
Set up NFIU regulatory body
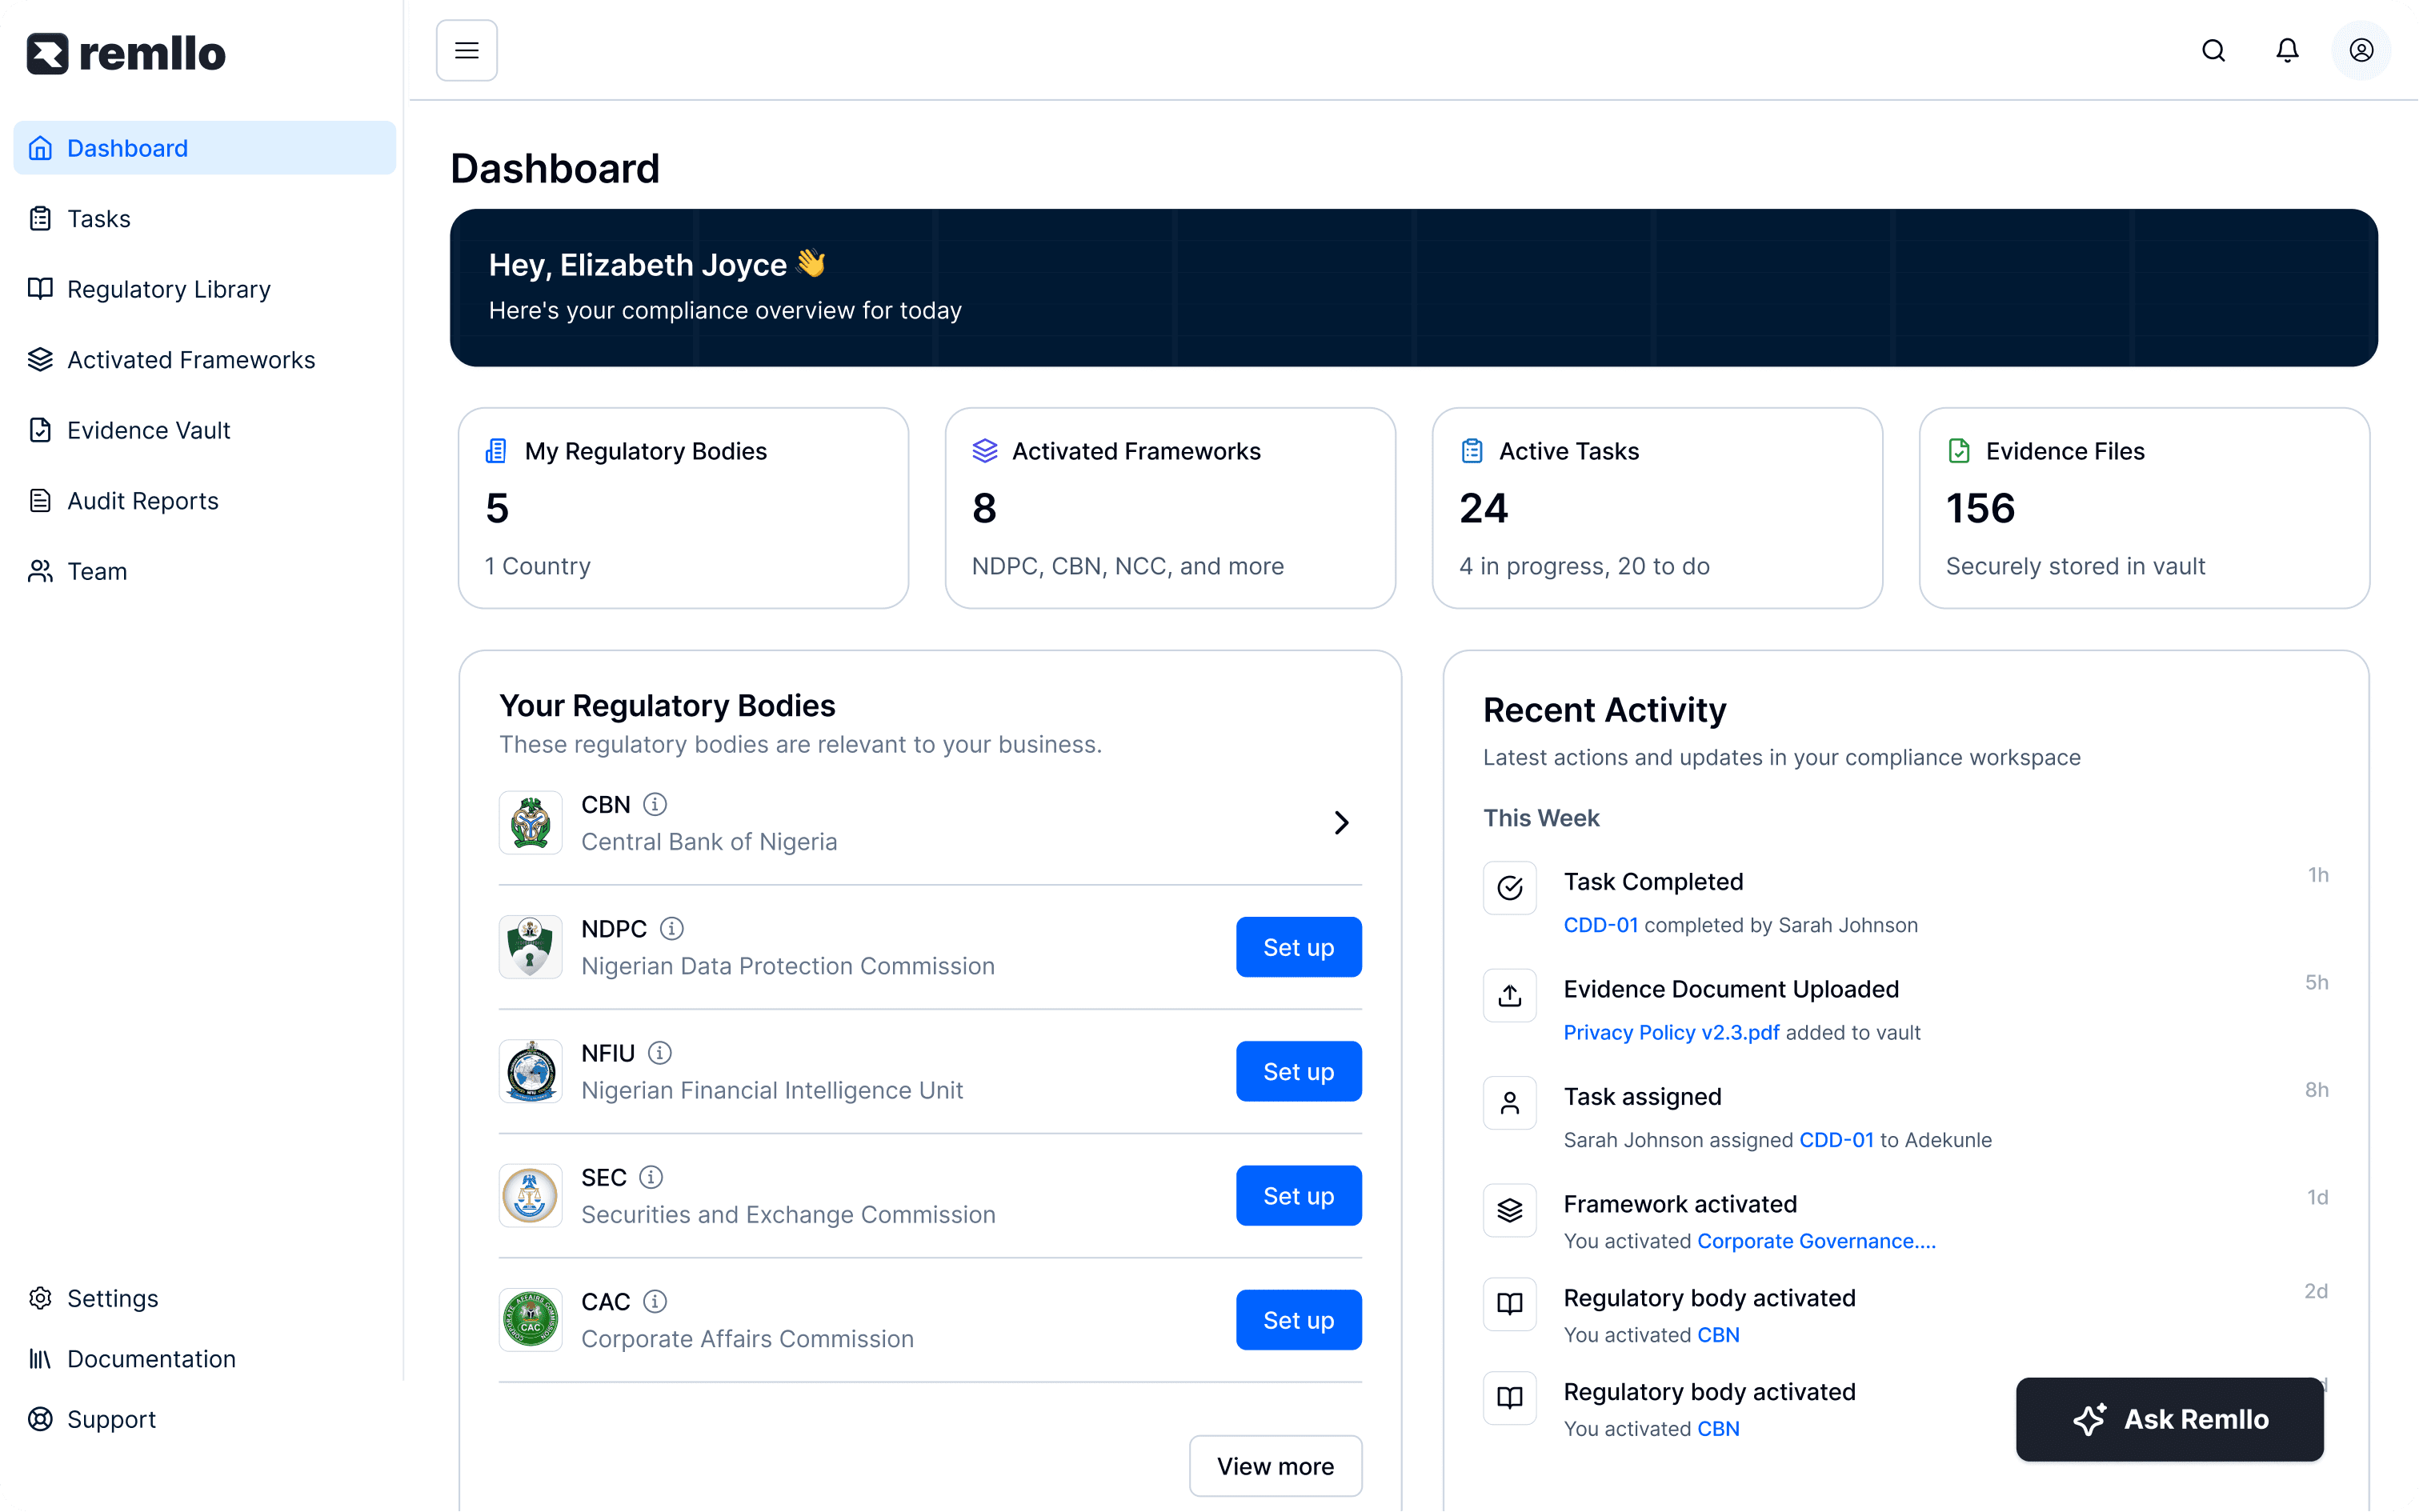tap(1298, 1071)
